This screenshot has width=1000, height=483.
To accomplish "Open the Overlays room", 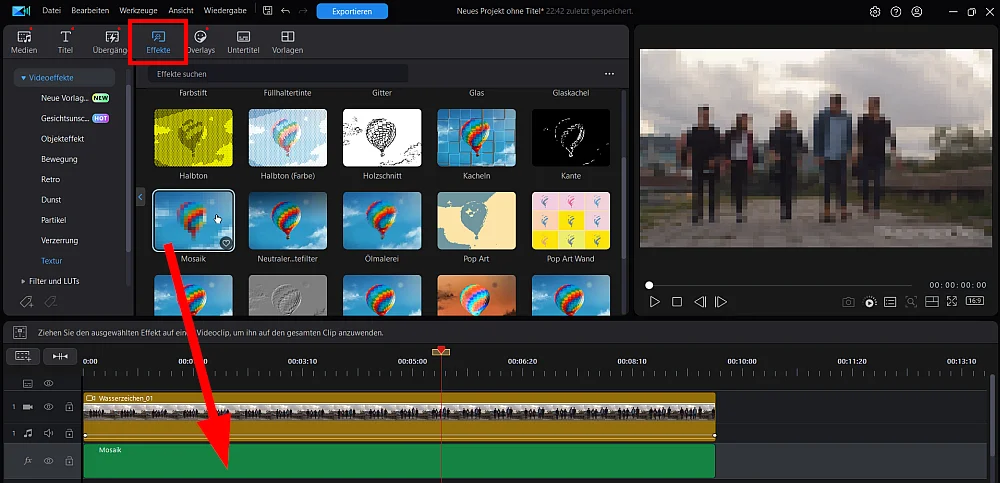I will [x=200, y=41].
